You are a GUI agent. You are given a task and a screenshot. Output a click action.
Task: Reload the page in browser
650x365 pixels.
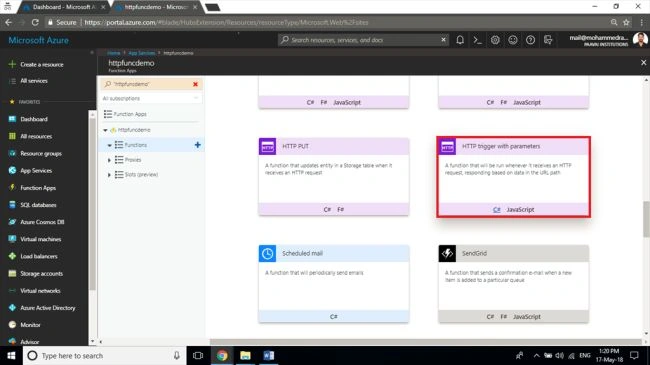(35, 22)
